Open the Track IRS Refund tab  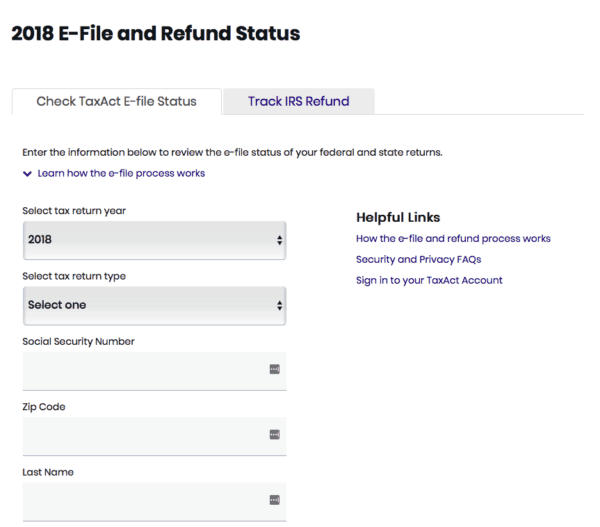[298, 101]
